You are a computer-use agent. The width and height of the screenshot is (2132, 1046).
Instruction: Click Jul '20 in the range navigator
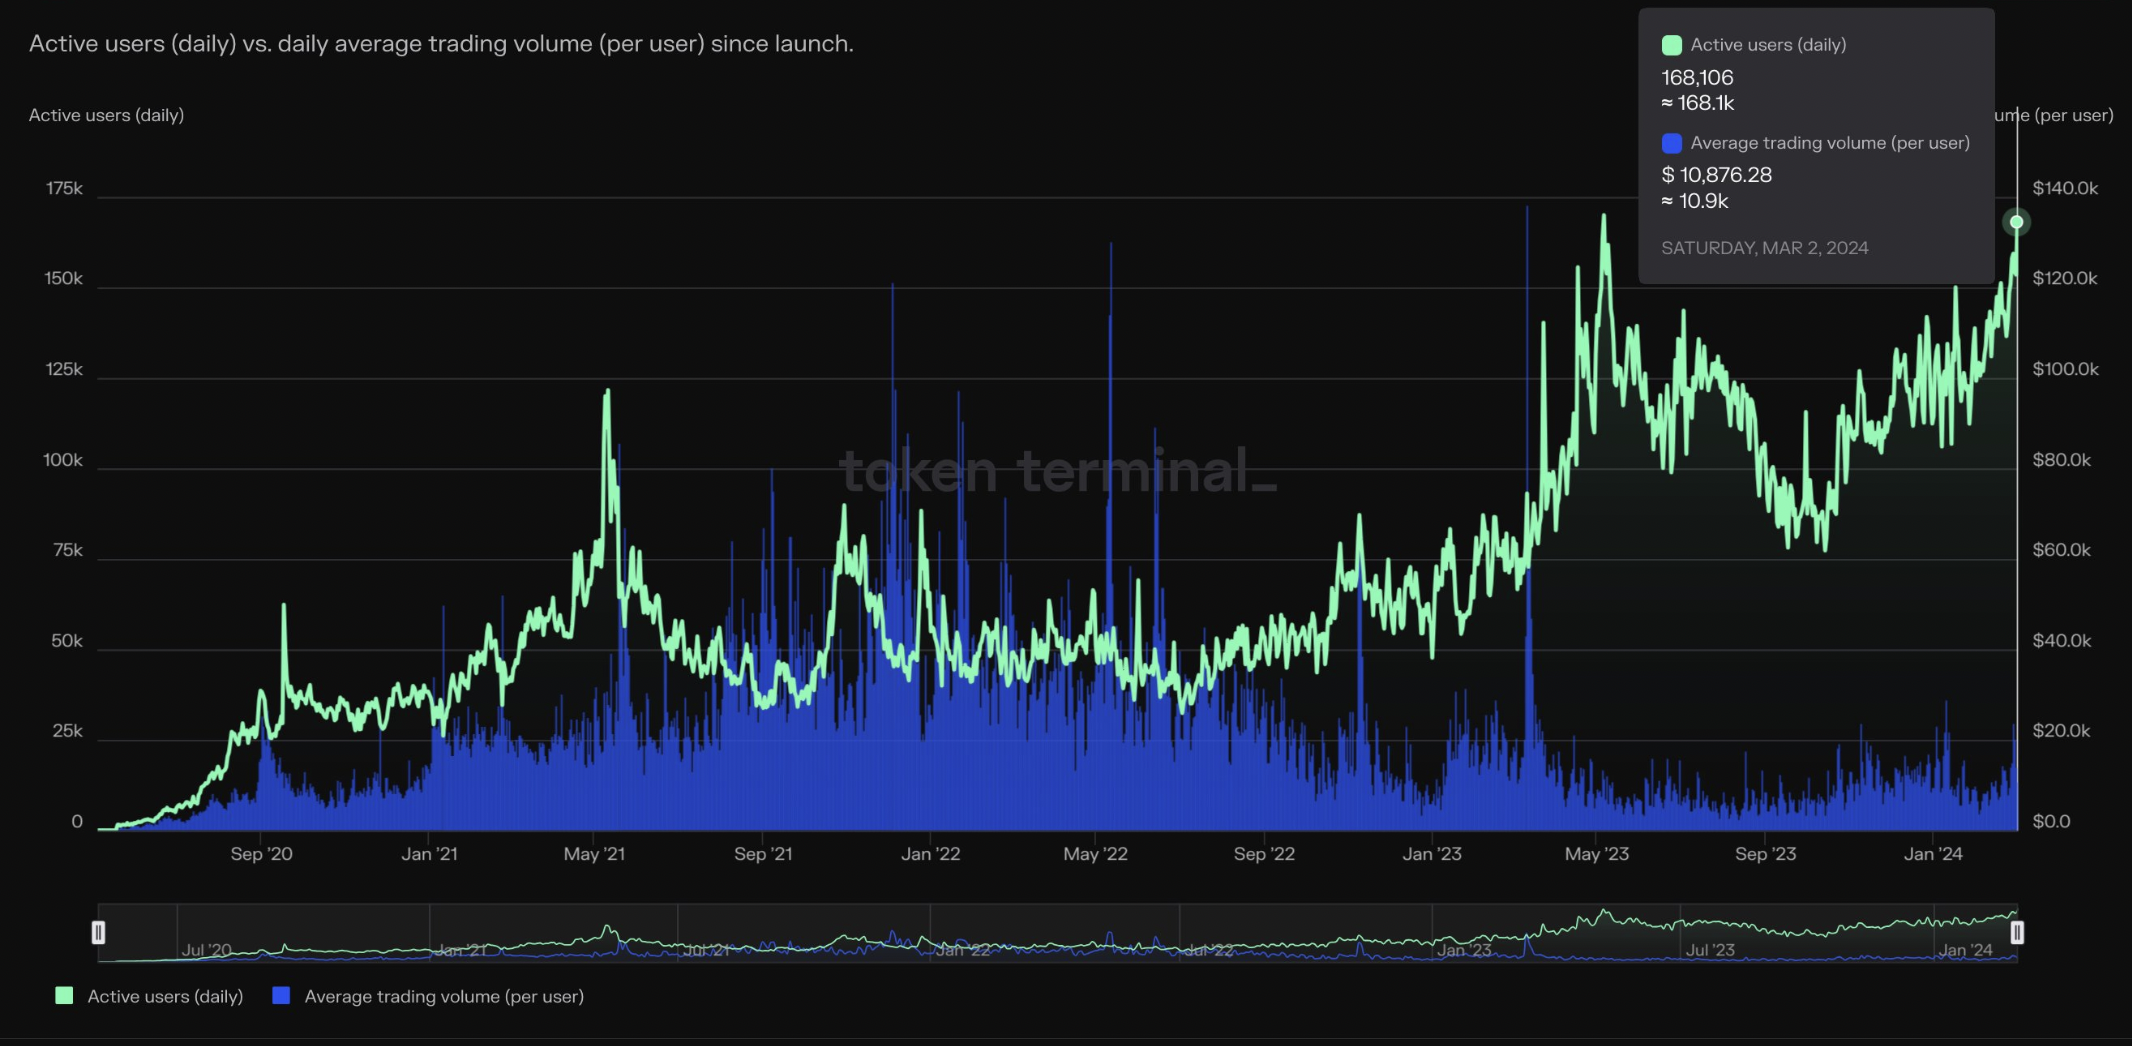pos(207,950)
